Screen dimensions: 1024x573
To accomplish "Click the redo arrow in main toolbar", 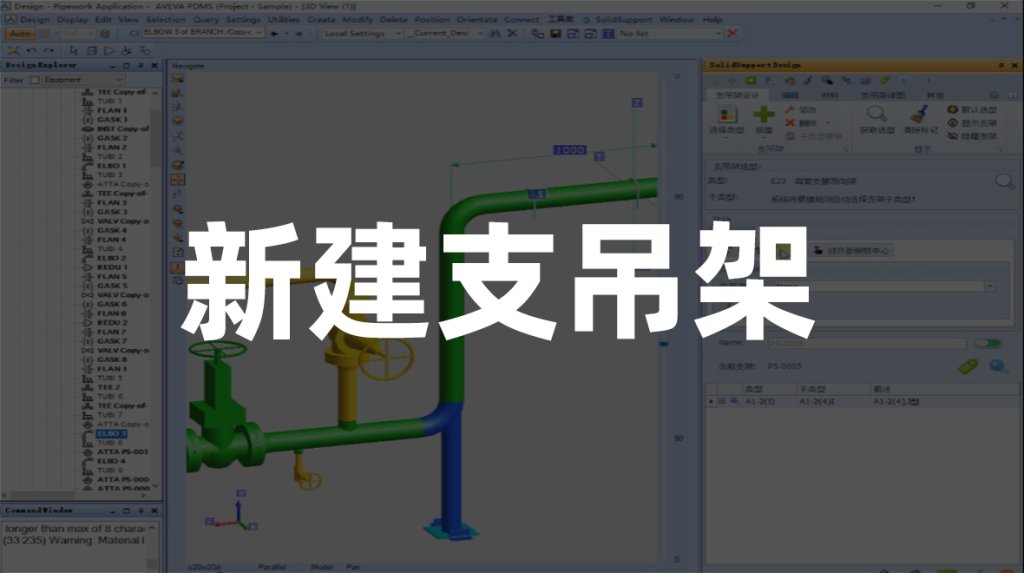I will pos(49,50).
